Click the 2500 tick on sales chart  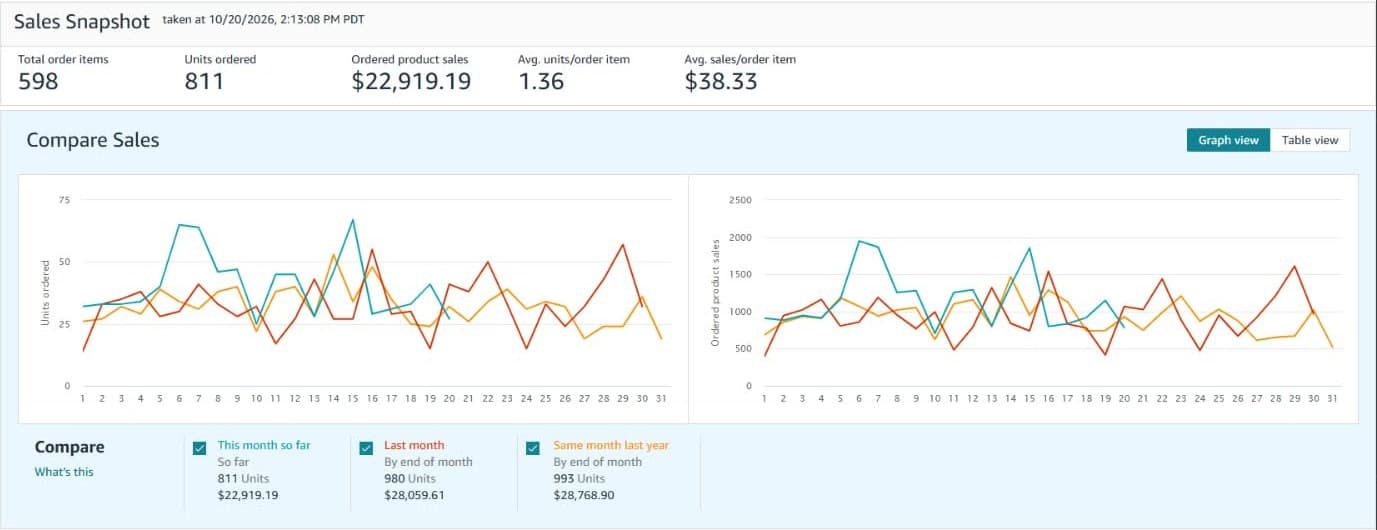pos(740,200)
